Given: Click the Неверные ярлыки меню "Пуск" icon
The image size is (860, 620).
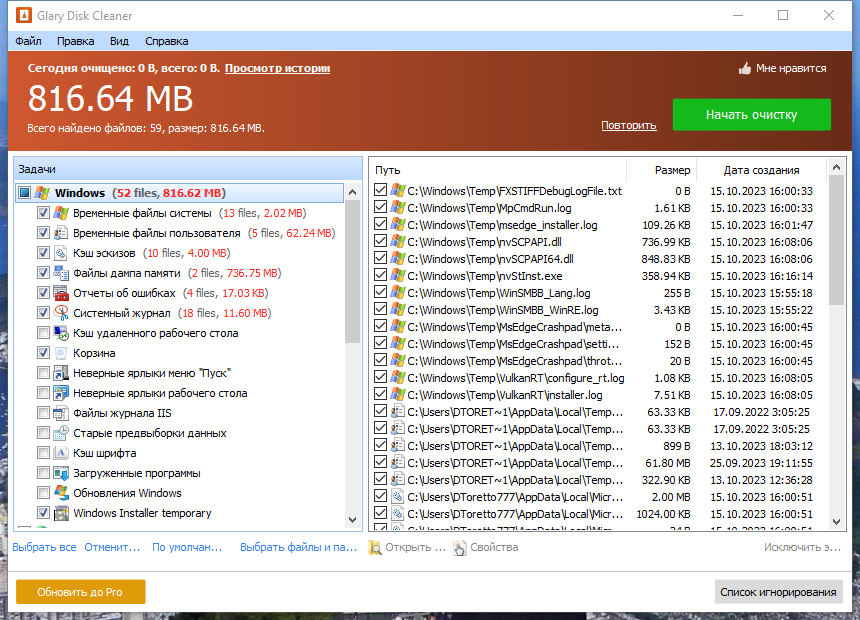Looking at the screenshot, I should coord(61,373).
